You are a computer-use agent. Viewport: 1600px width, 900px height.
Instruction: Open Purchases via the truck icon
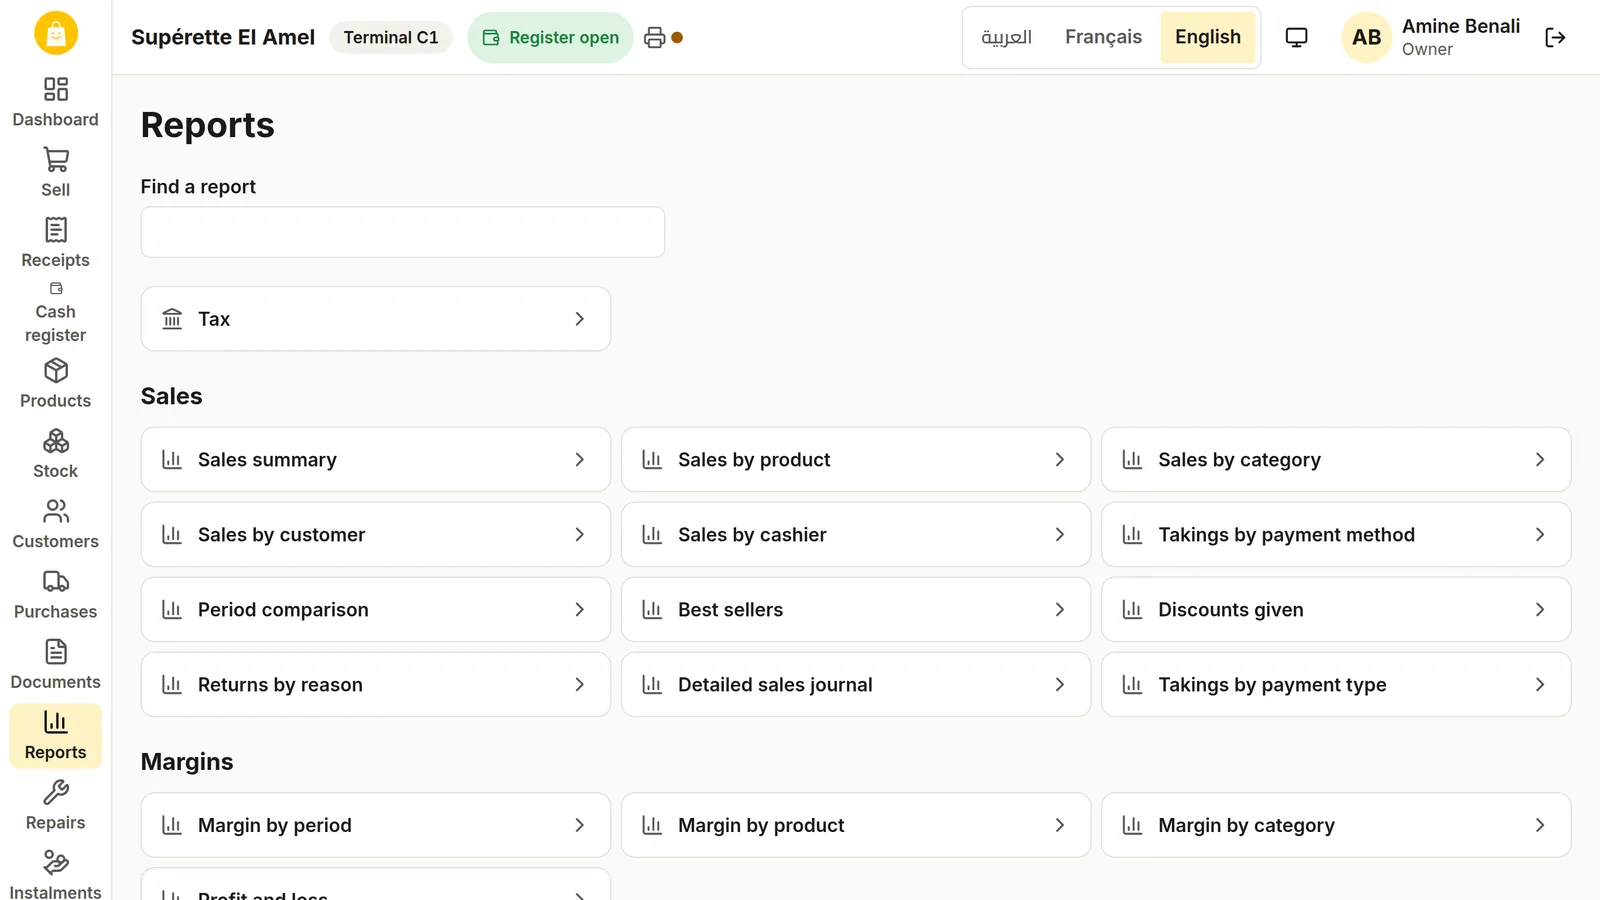(56, 581)
